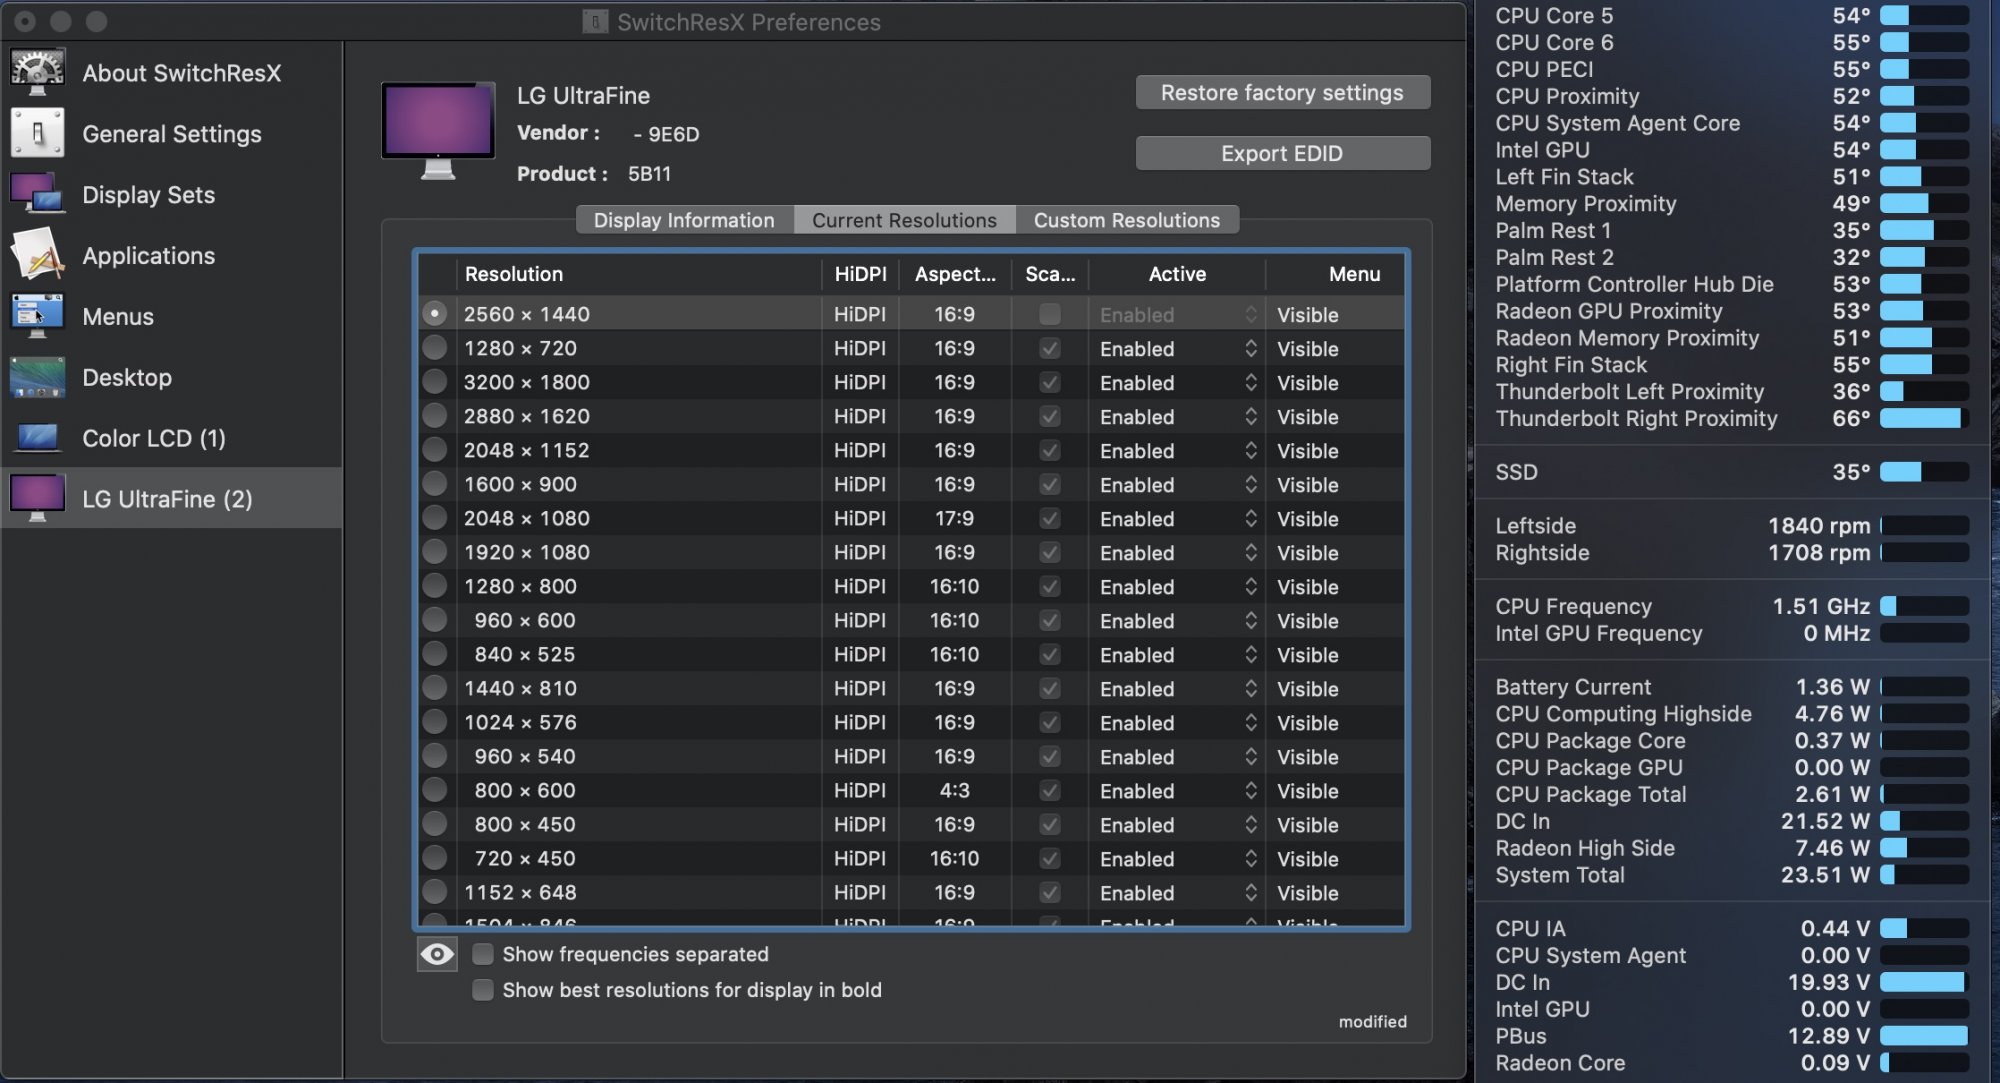
Task: Click 16:10 aspect cell for 960 × 600
Action: click(x=955, y=620)
